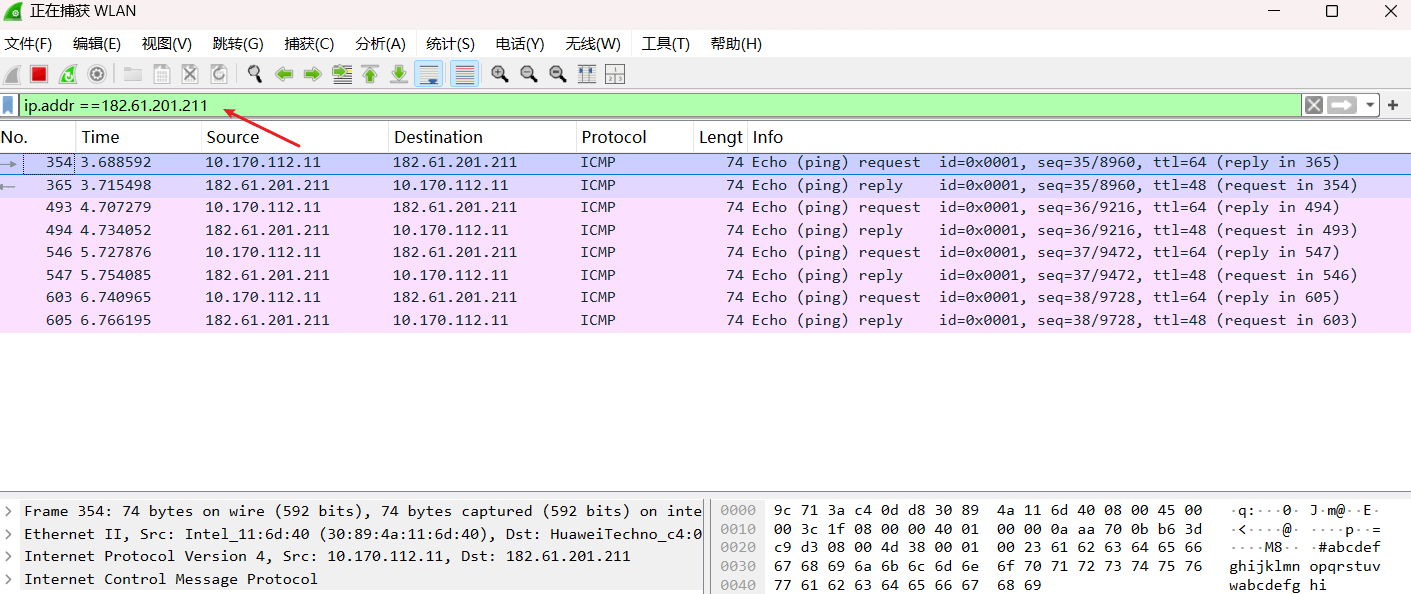Open display filter history dropdown
1411x594 pixels.
coord(1369,105)
